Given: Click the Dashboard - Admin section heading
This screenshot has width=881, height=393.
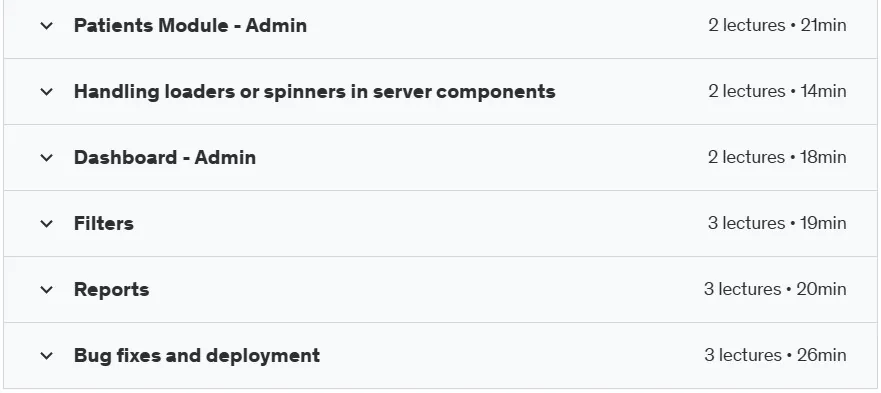Looking at the screenshot, I should (165, 157).
